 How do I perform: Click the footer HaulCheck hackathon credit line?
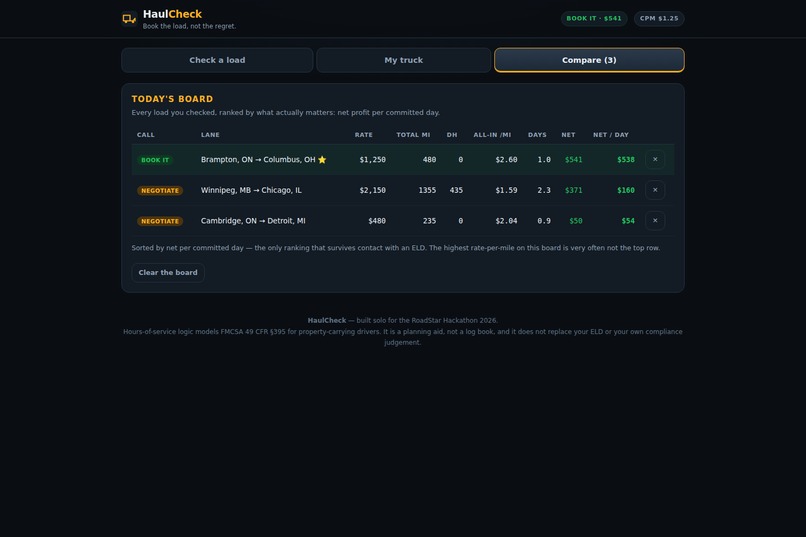(402, 320)
